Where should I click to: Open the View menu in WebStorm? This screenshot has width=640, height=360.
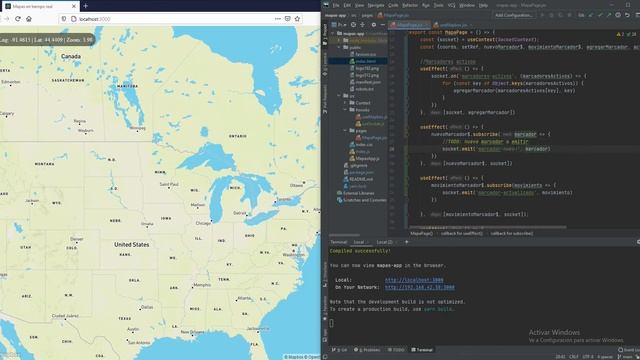pyautogui.click(x=359, y=5)
